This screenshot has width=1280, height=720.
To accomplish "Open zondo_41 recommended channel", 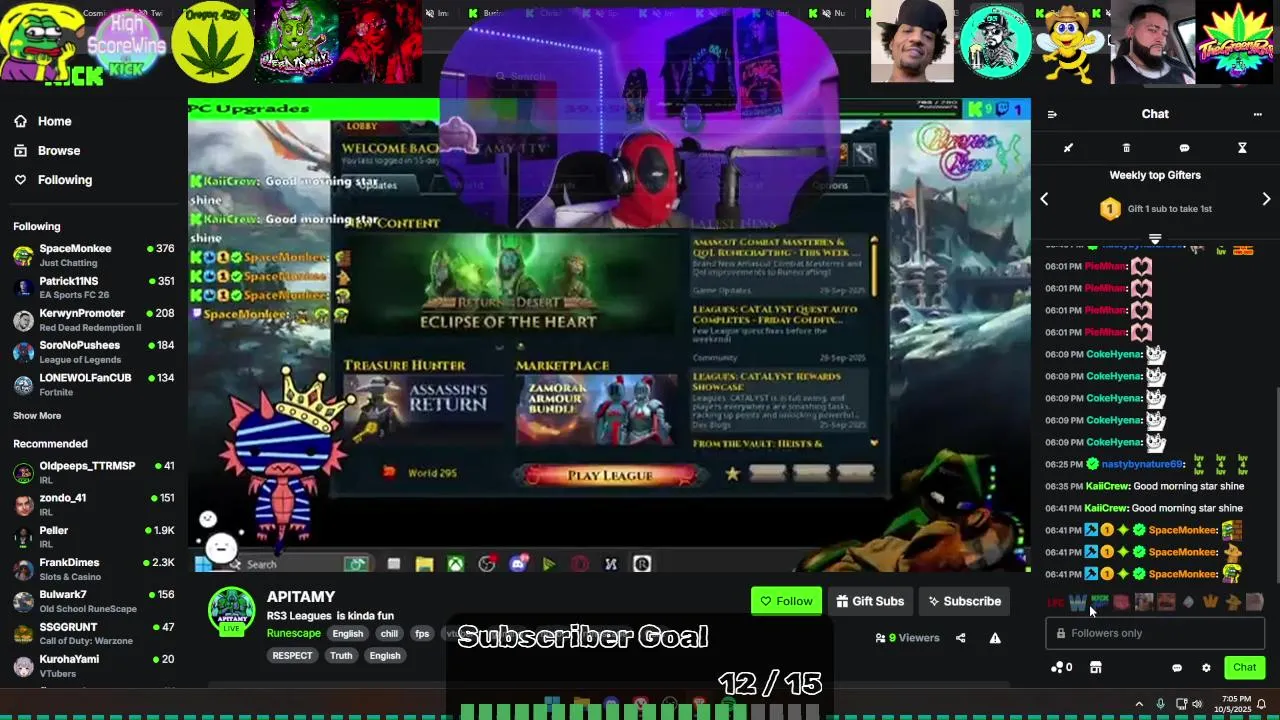I will pyautogui.click(x=93, y=504).
